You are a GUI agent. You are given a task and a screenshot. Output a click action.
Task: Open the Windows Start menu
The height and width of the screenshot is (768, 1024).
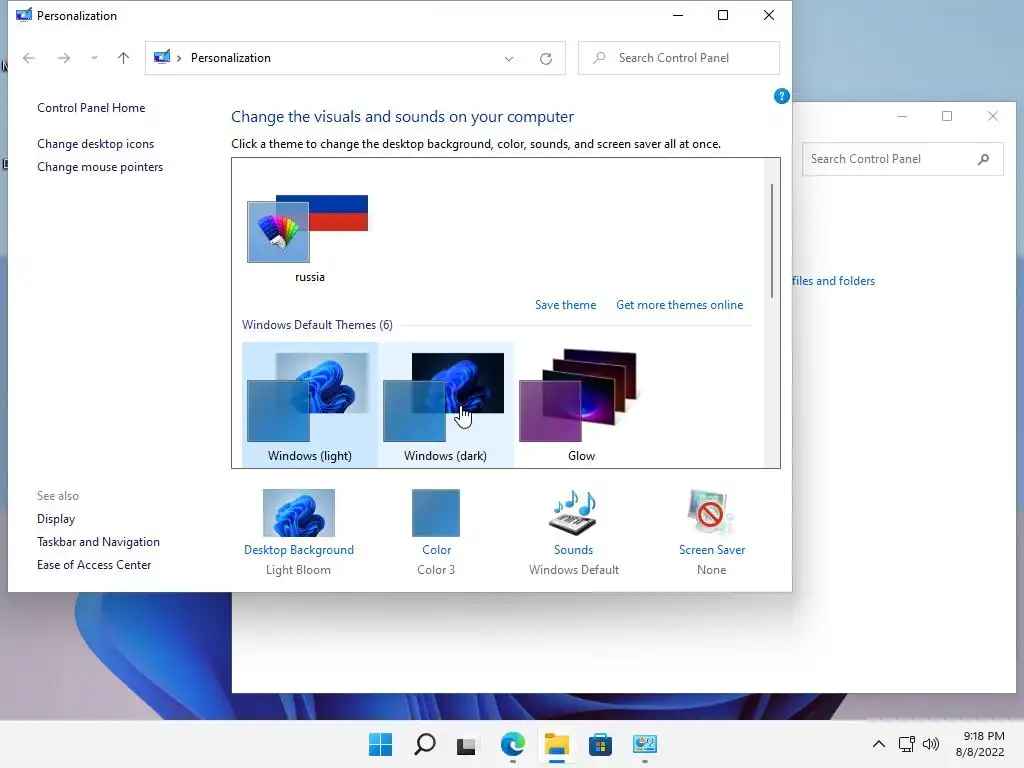(x=381, y=744)
